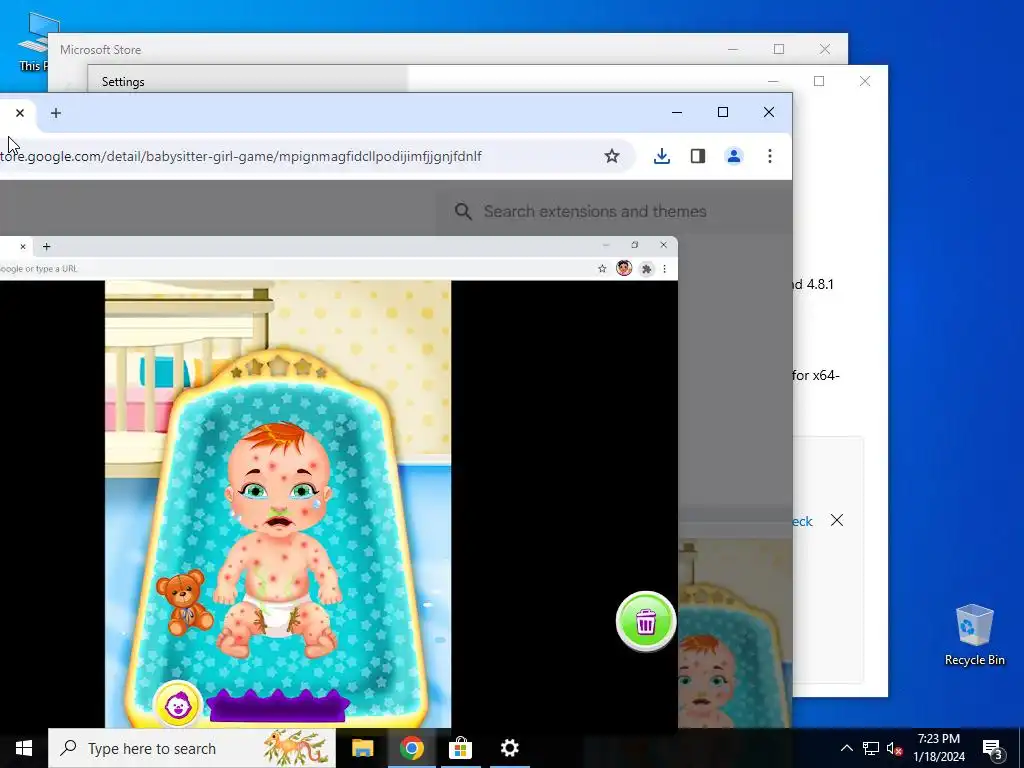Click the Chrome taskbar icon
The width and height of the screenshot is (1024, 768).
pos(411,748)
